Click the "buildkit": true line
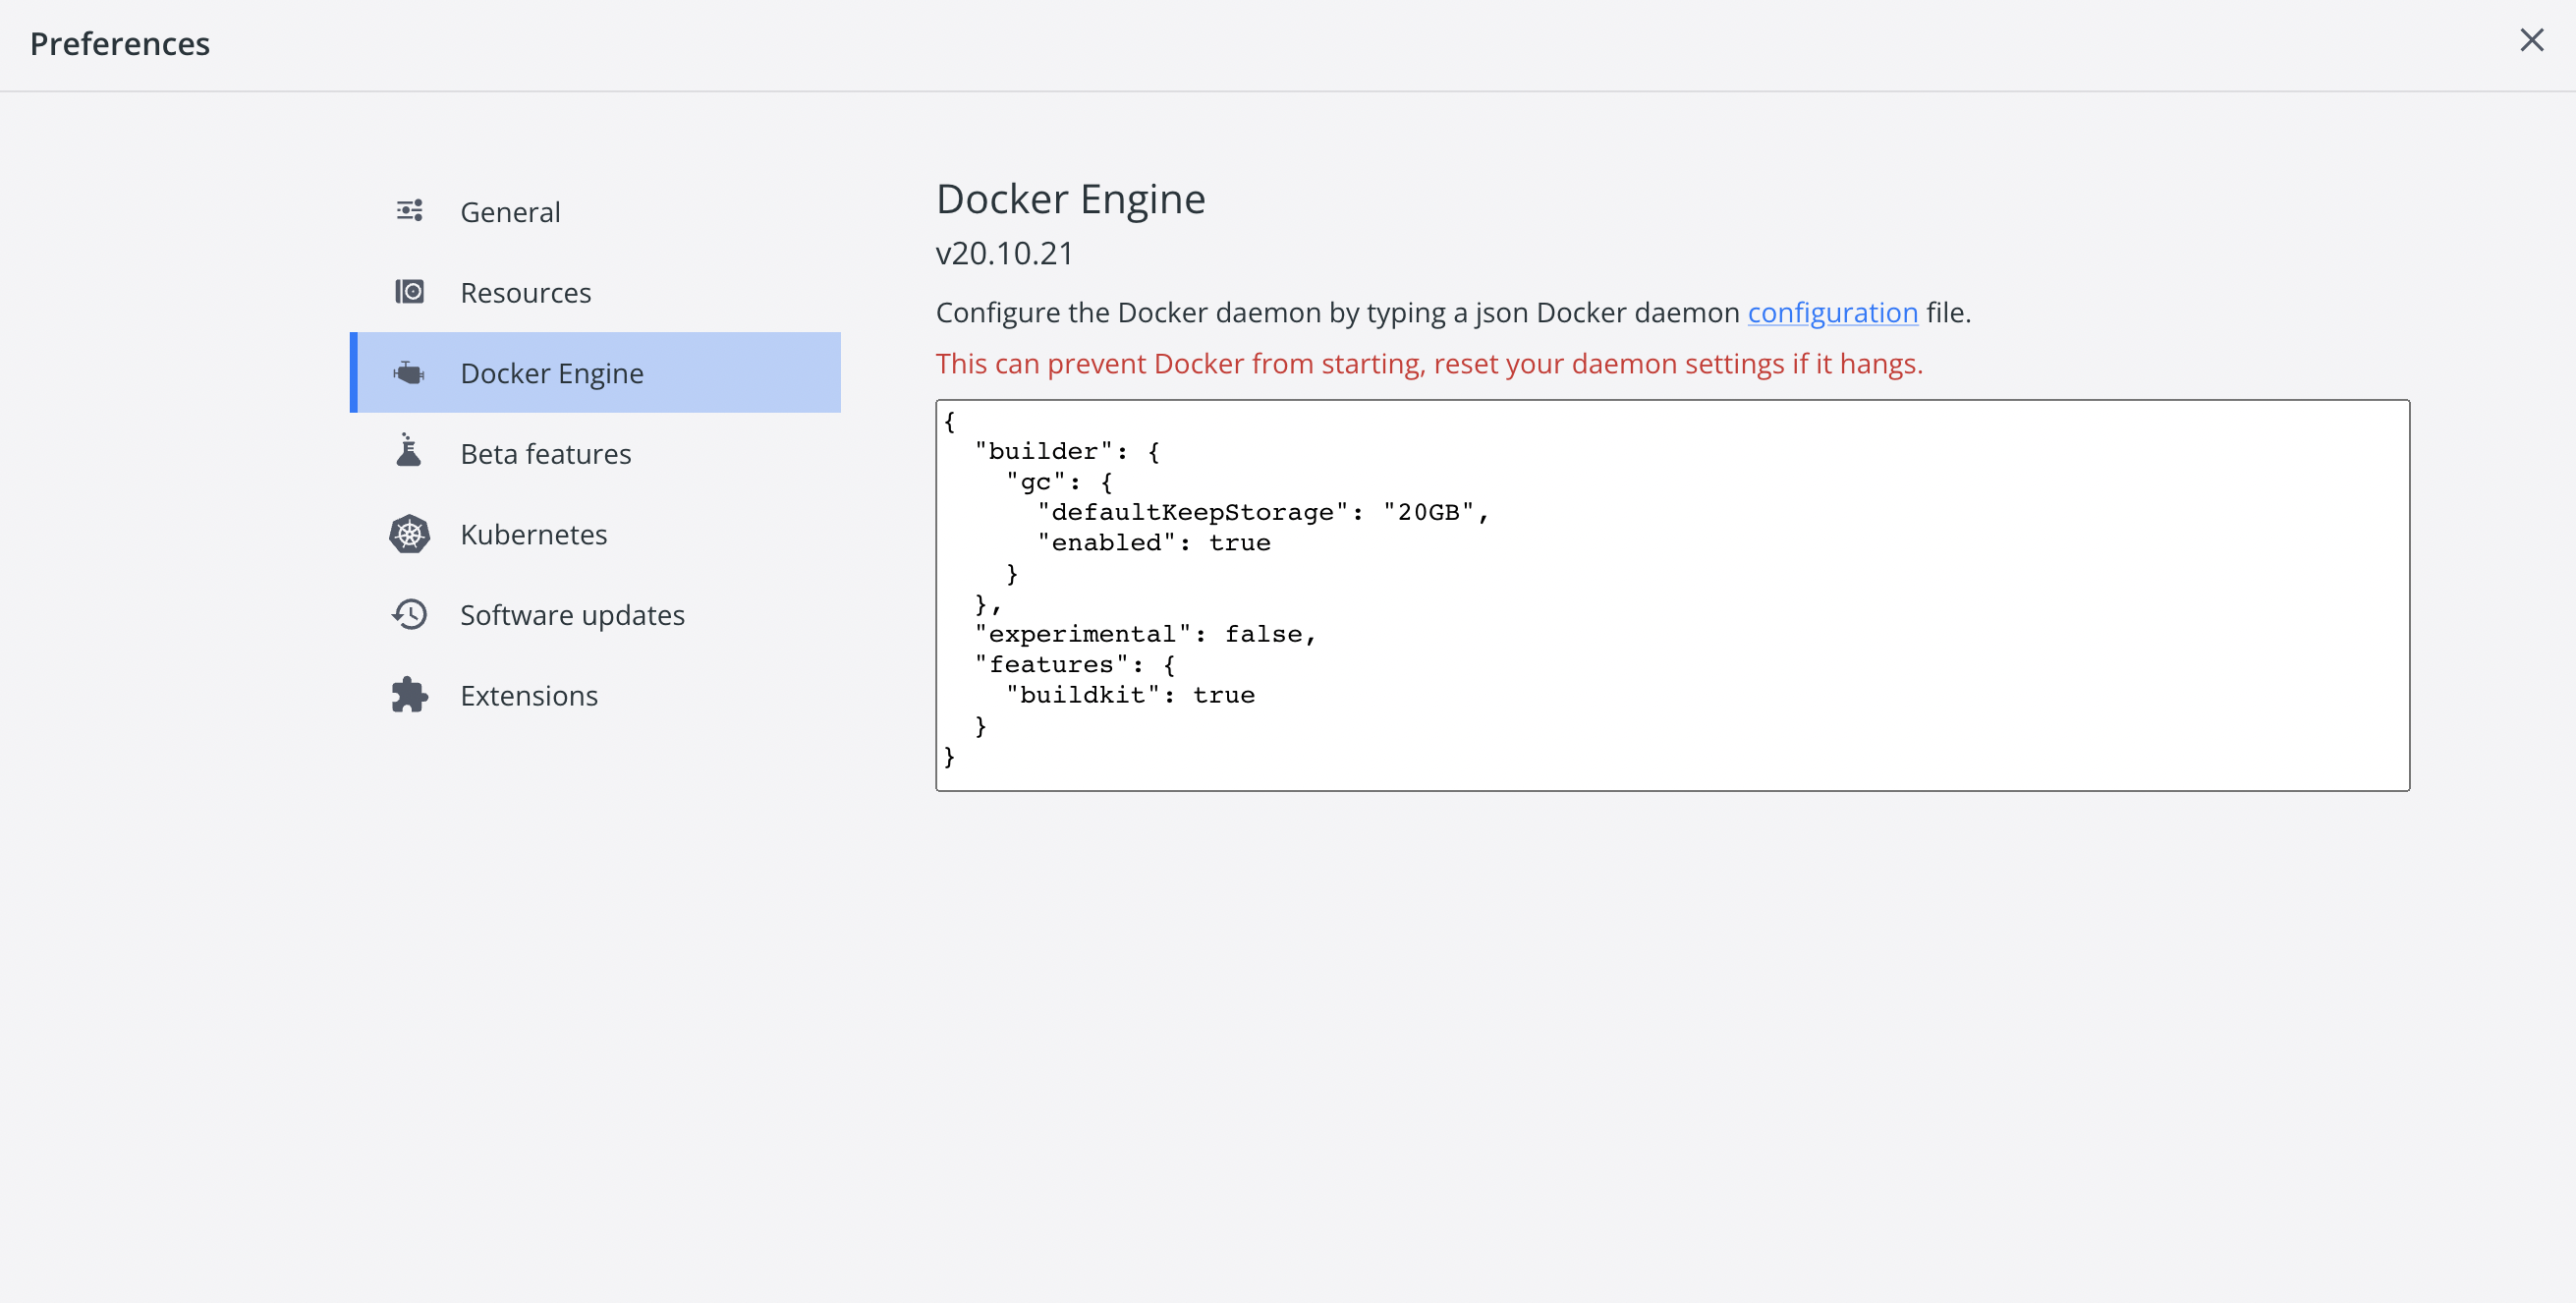 pos(1130,695)
